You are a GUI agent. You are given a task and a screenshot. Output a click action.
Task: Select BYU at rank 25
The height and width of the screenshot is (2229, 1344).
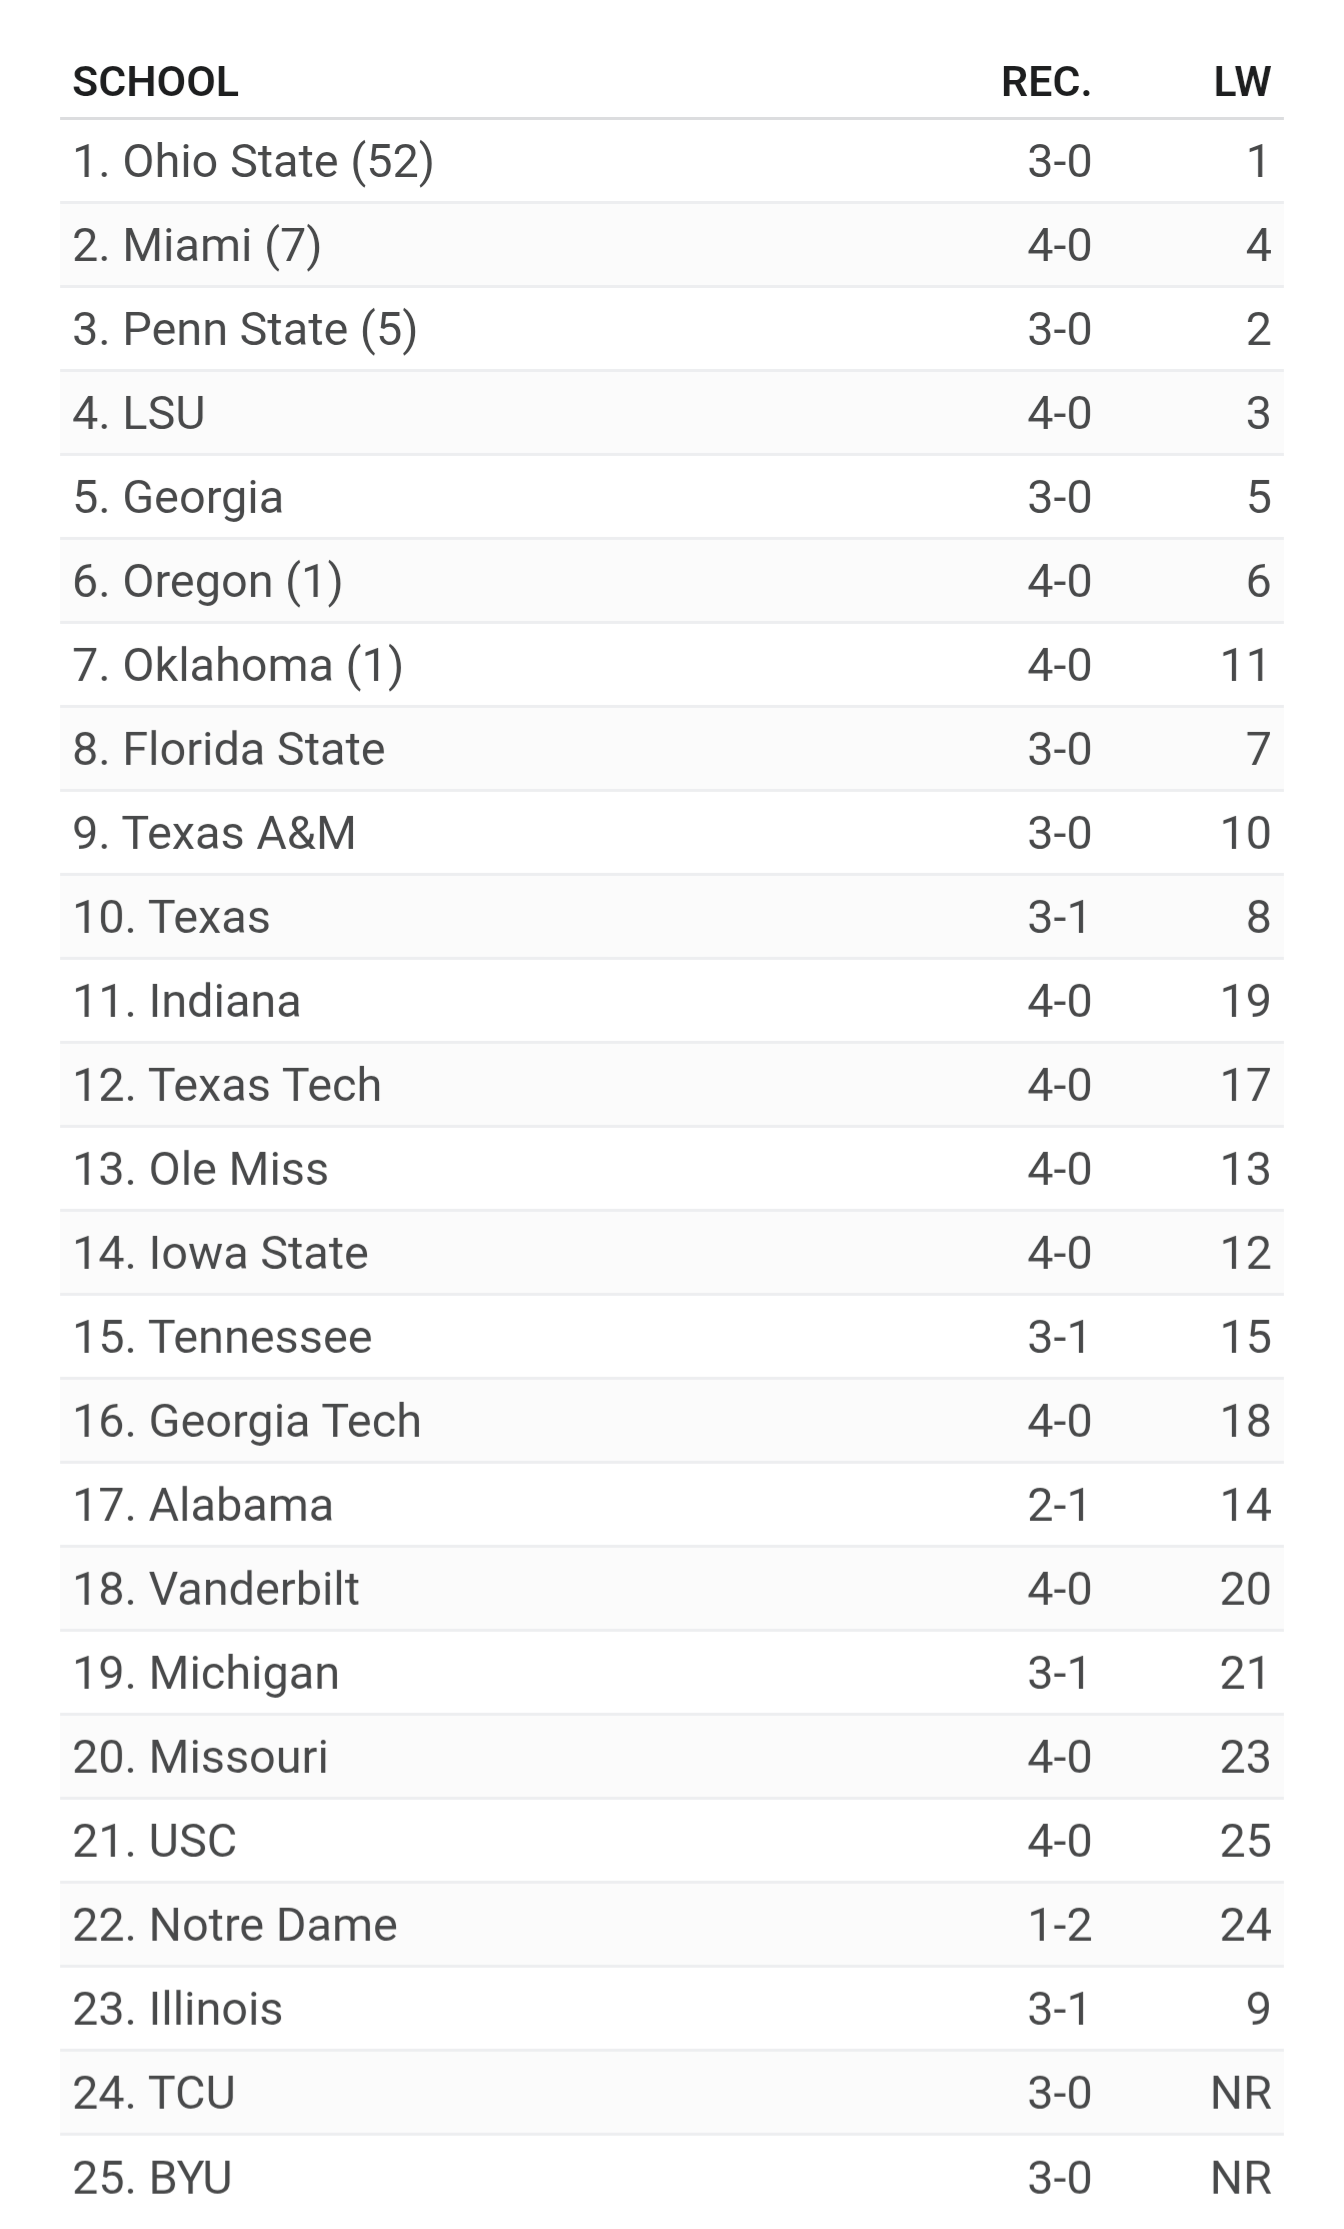point(152,2178)
